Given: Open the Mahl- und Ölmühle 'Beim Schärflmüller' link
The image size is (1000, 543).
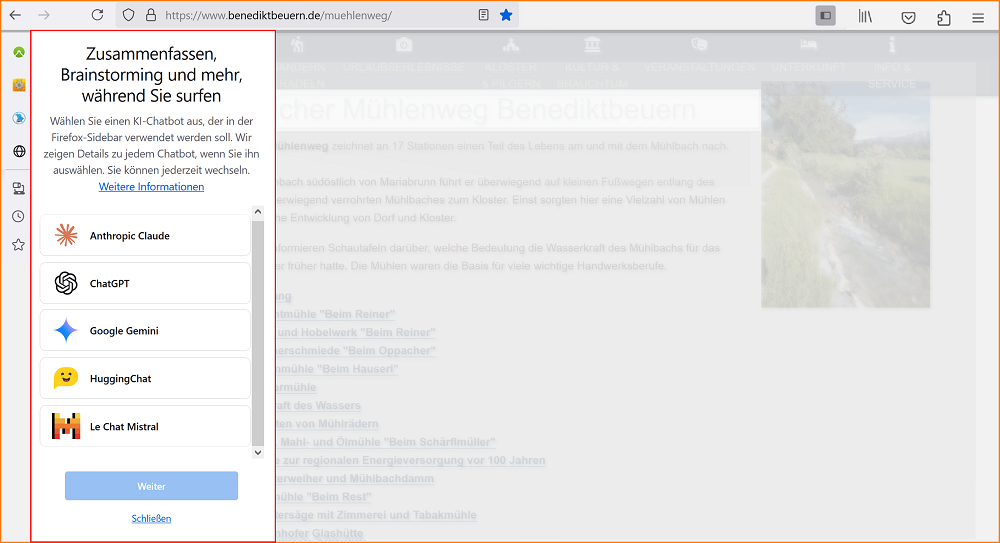Looking at the screenshot, I should point(386,442).
